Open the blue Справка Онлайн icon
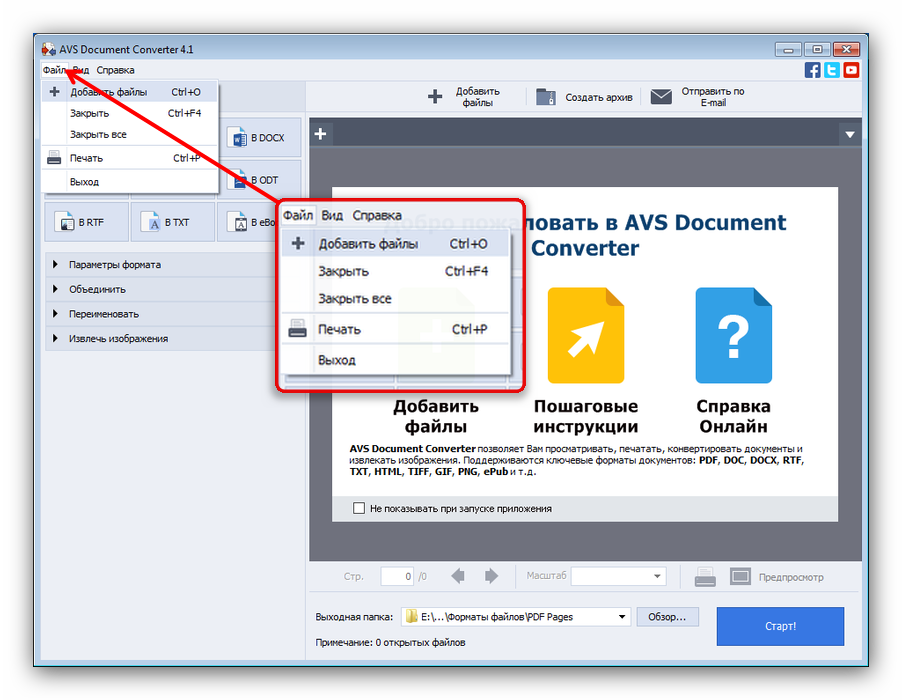 733,336
